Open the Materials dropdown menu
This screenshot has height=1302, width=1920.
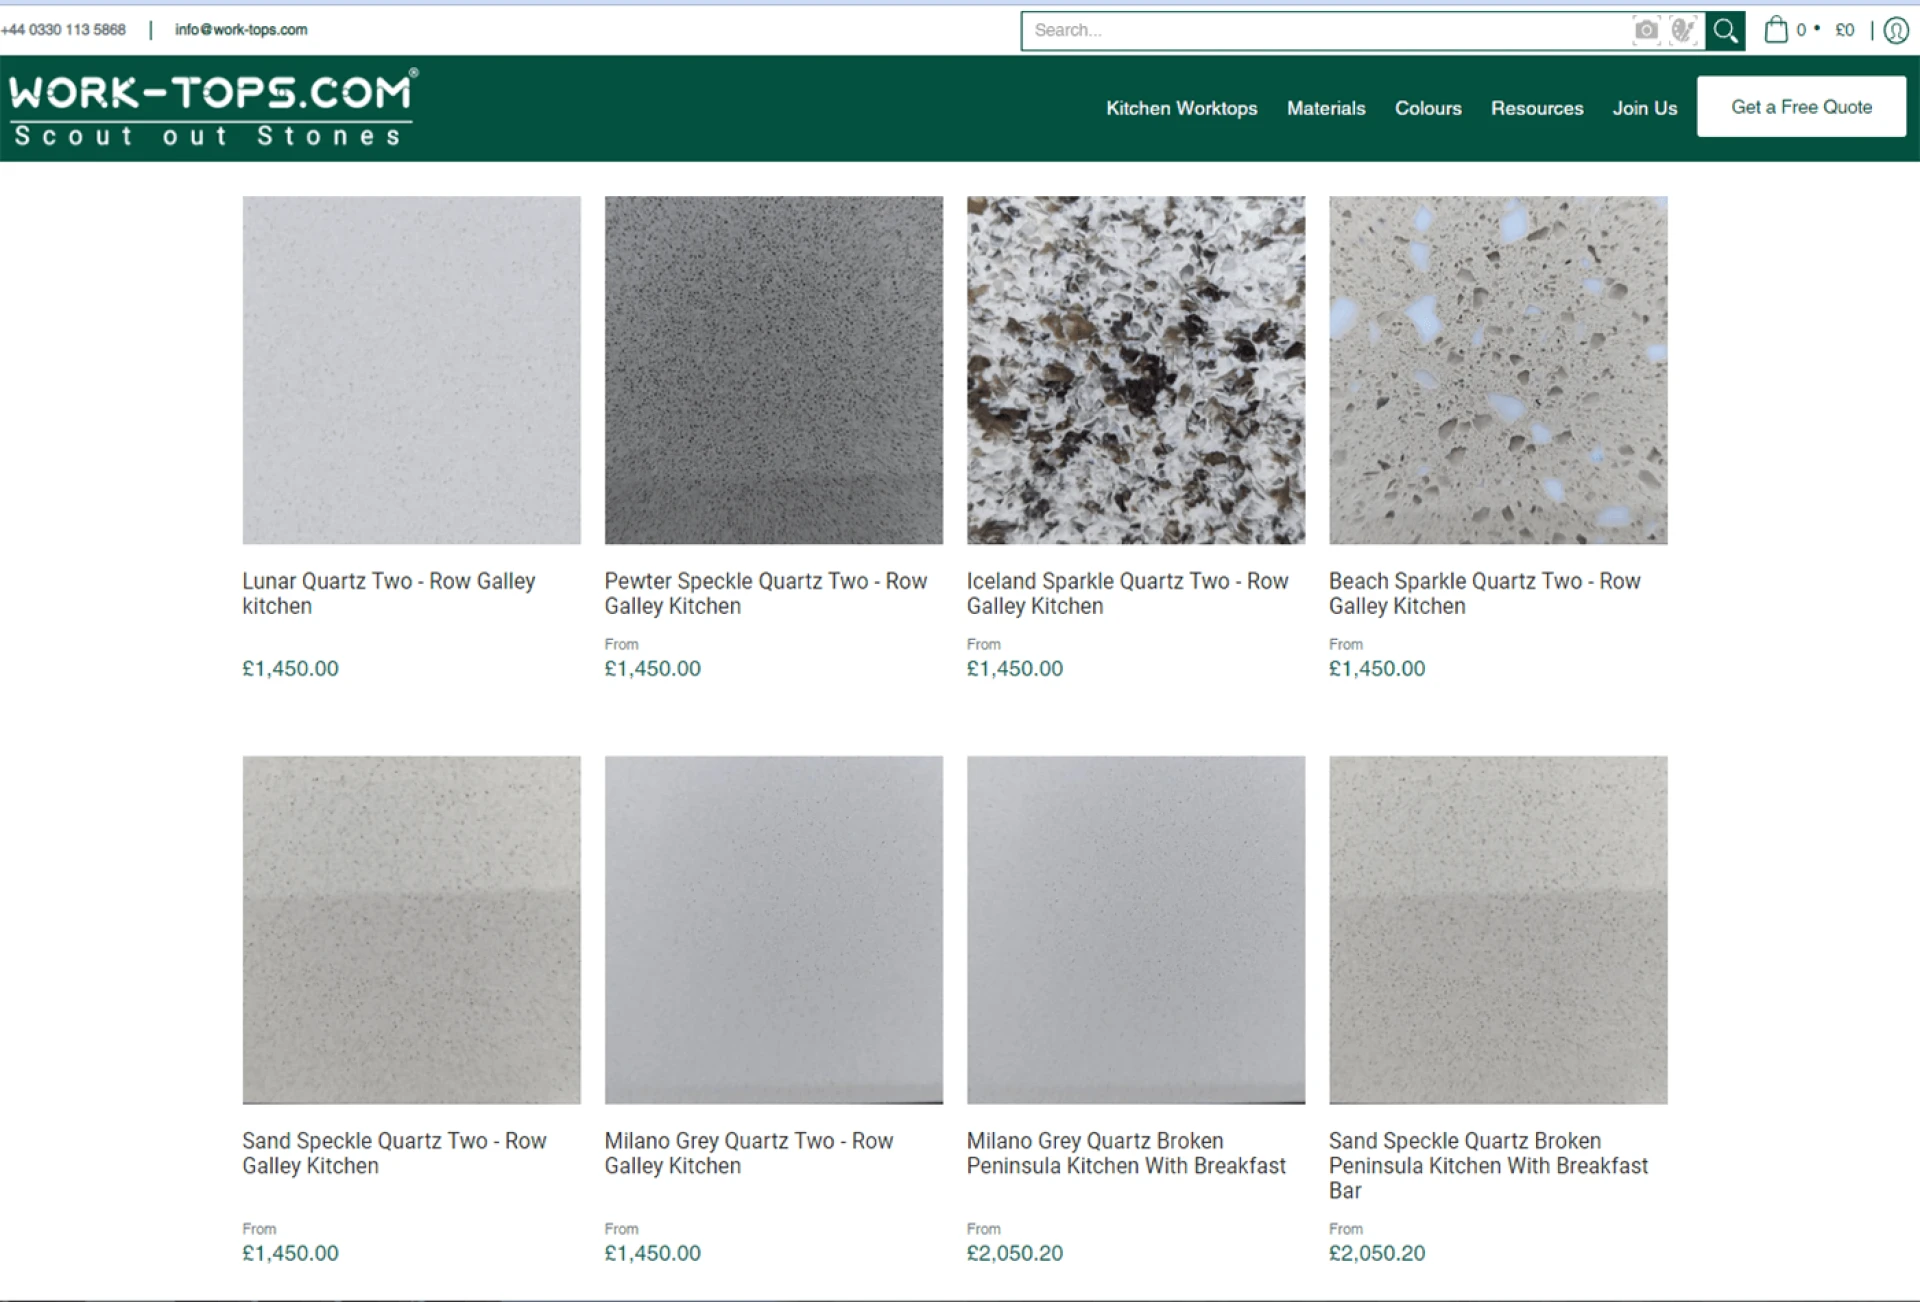tap(1326, 108)
